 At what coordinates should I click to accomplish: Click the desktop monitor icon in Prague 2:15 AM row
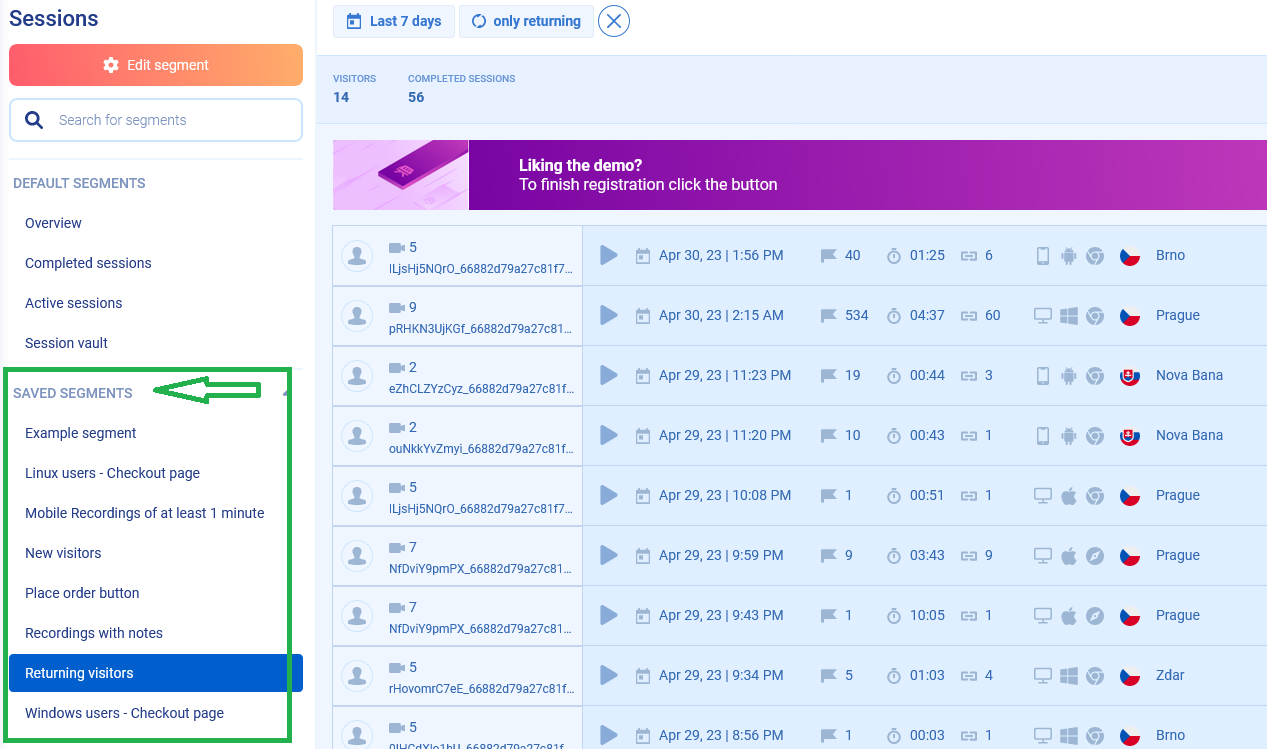point(1042,315)
